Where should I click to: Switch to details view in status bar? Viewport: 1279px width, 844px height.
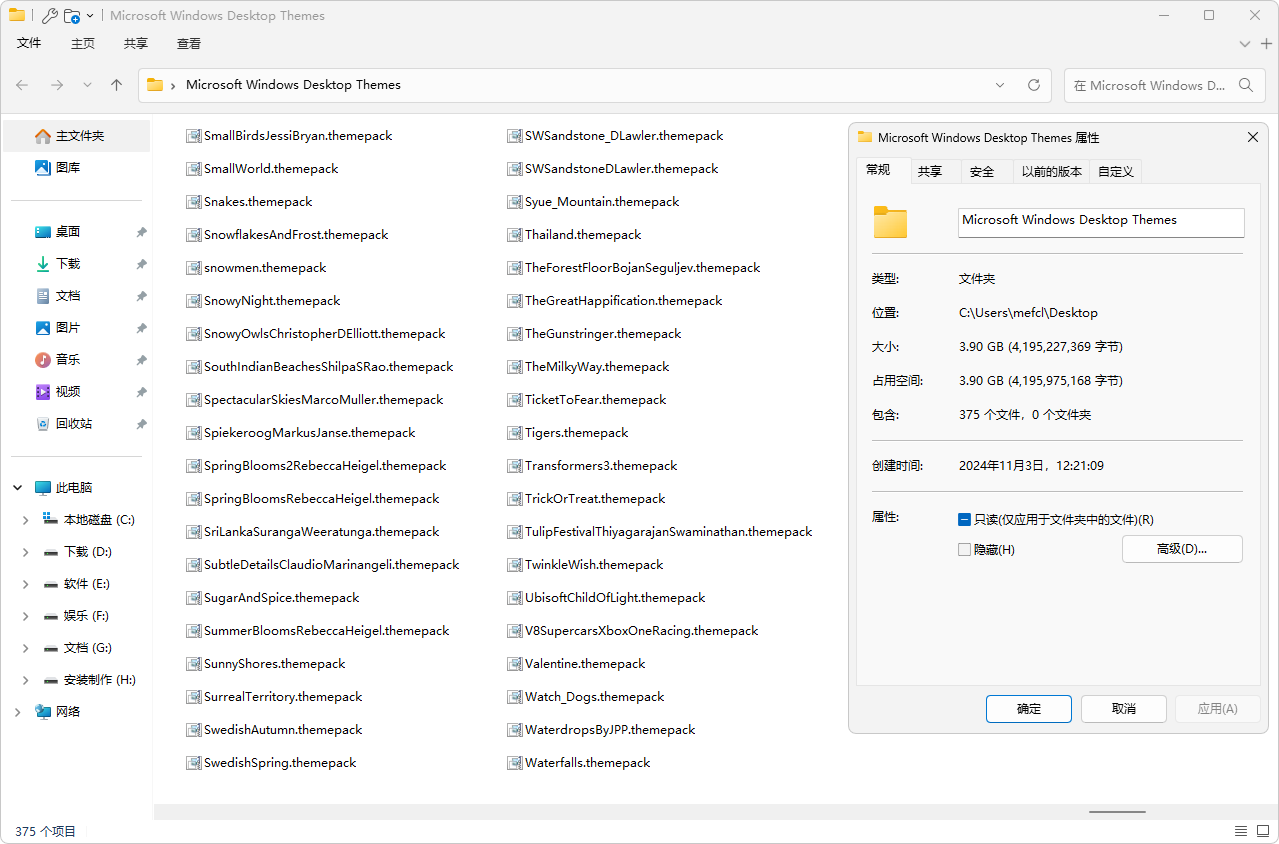point(1240,831)
